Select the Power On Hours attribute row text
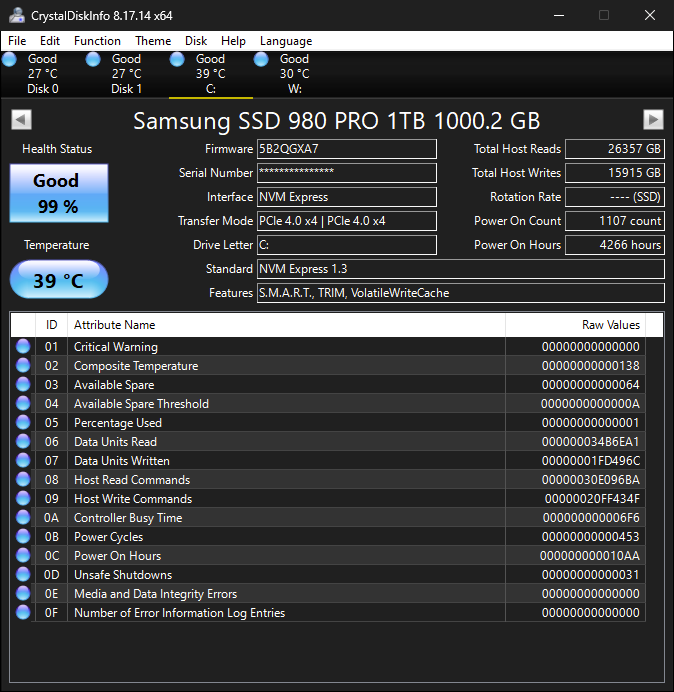Viewport: 674px width, 692px height. tap(117, 556)
